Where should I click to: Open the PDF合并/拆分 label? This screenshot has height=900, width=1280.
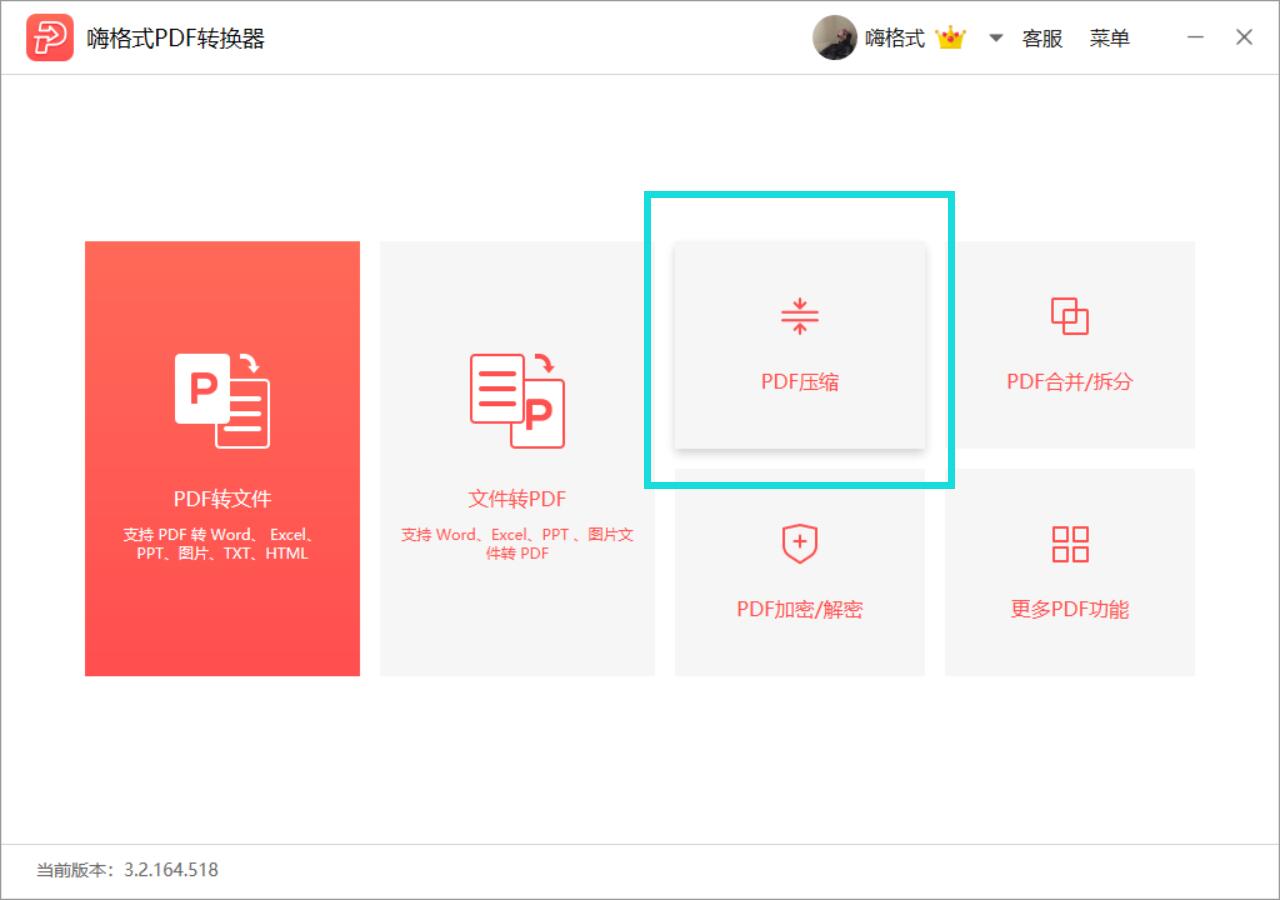(1070, 382)
